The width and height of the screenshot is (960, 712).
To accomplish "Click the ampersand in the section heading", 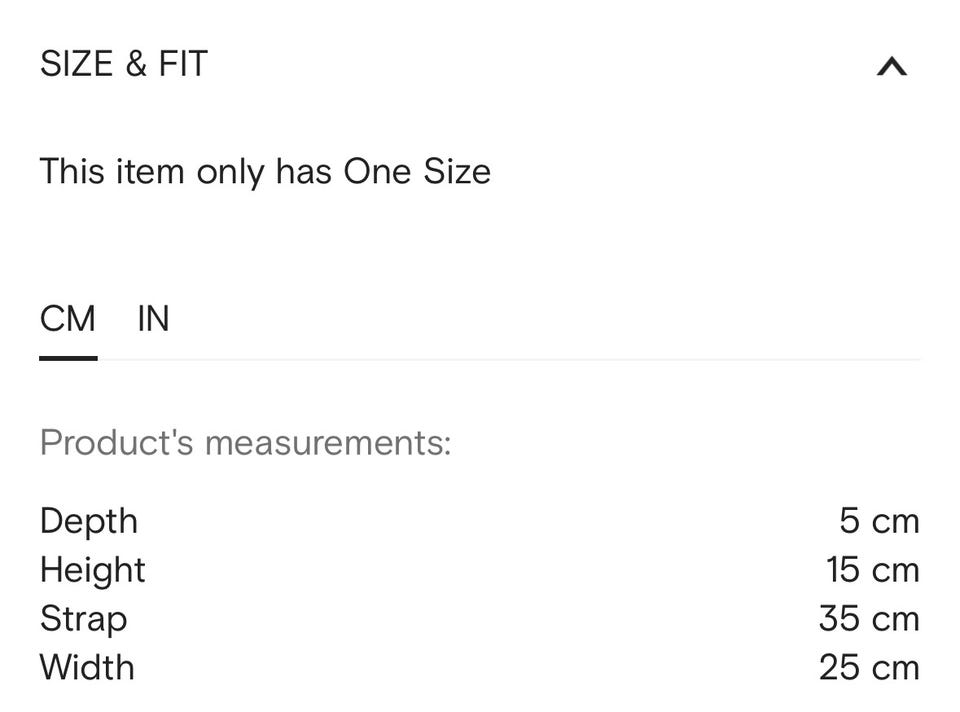I will [x=135, y=64].
